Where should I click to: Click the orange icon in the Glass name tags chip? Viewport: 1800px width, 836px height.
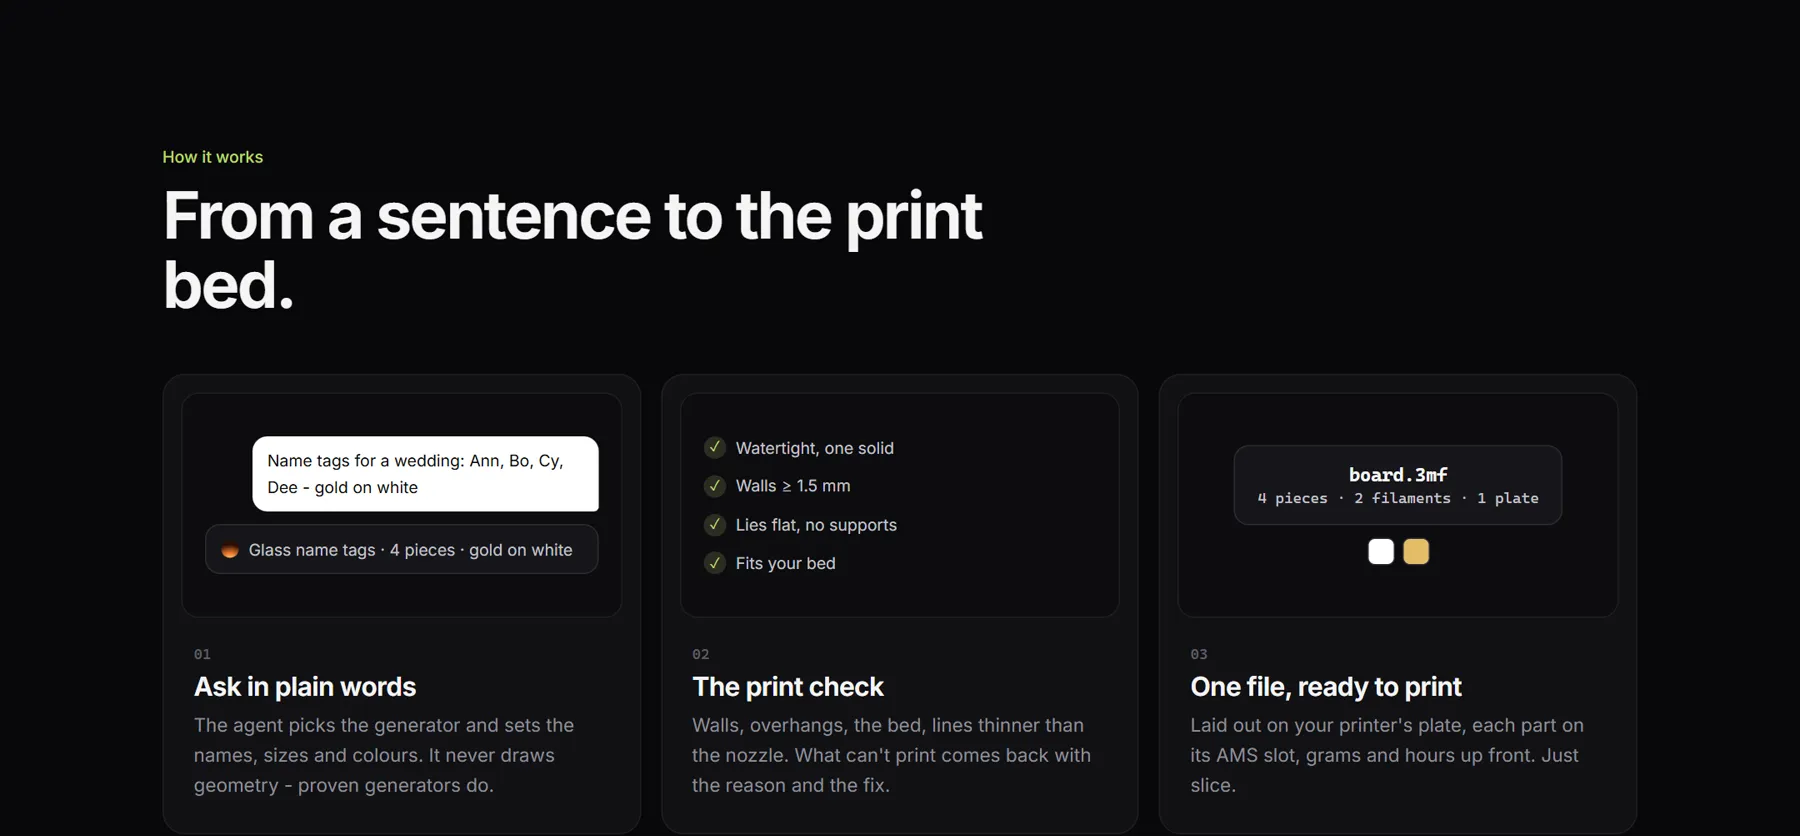[230, 550]
